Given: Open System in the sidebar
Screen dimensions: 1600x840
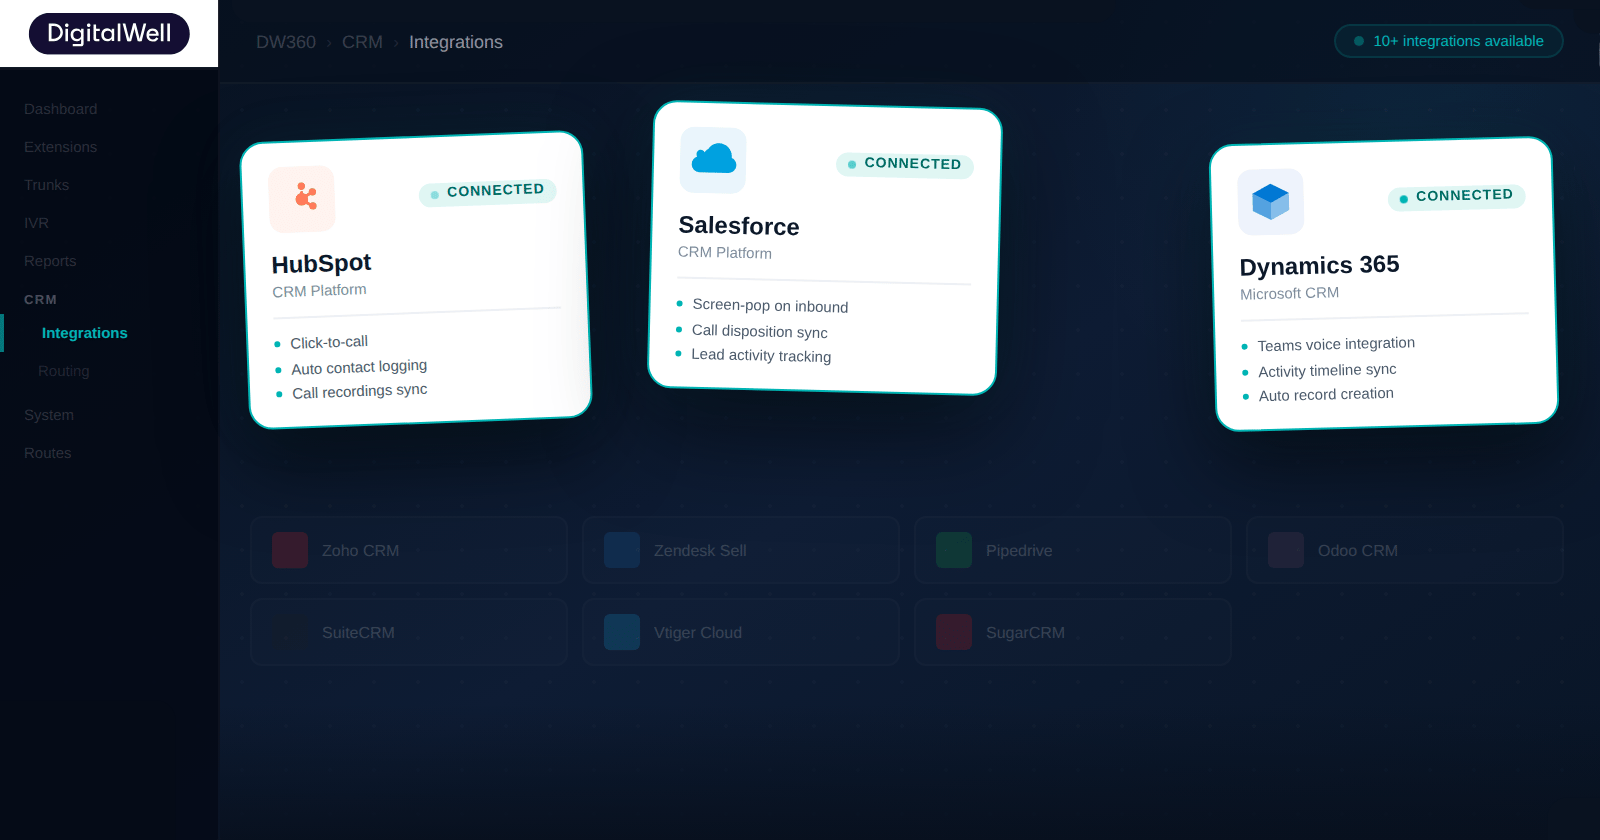Looking at the screenshot, I should pyautogui.click(x=49, y=415).
